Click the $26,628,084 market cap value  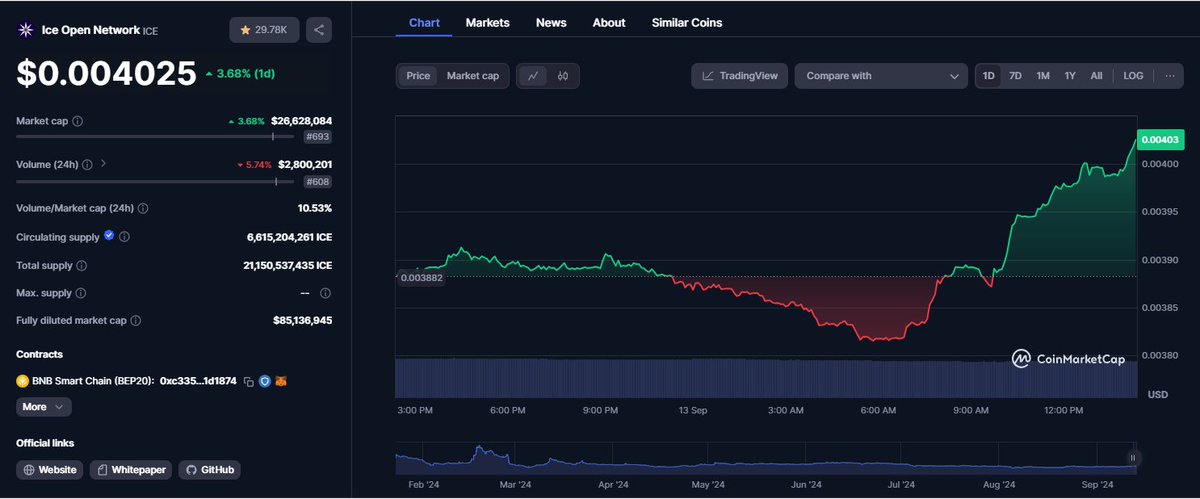302,121
